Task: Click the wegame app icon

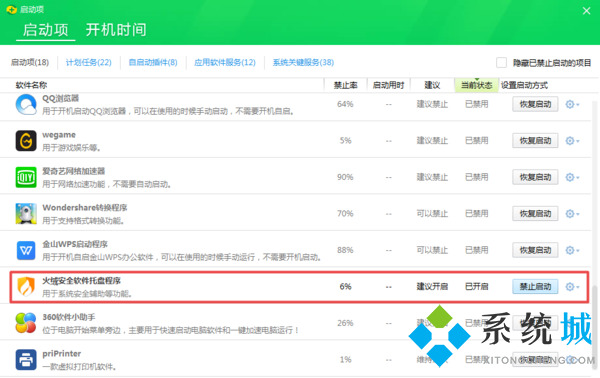Action: point(26,140)
